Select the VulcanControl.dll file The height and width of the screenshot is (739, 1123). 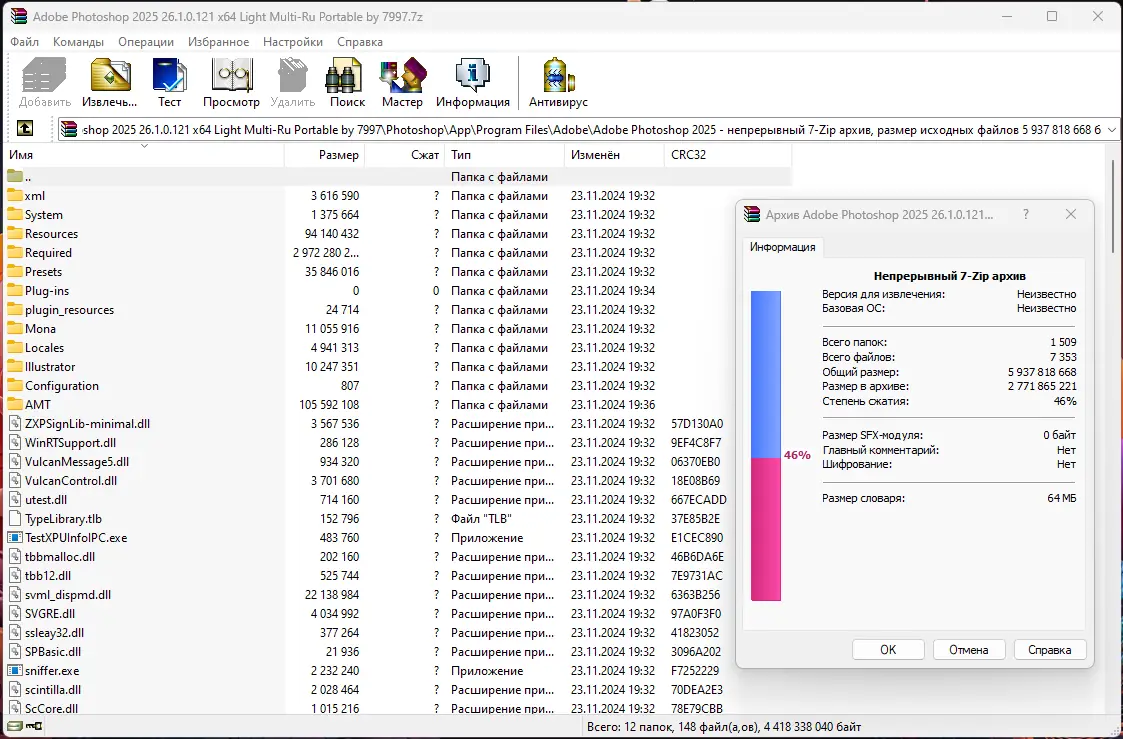(x=398, y=480)
